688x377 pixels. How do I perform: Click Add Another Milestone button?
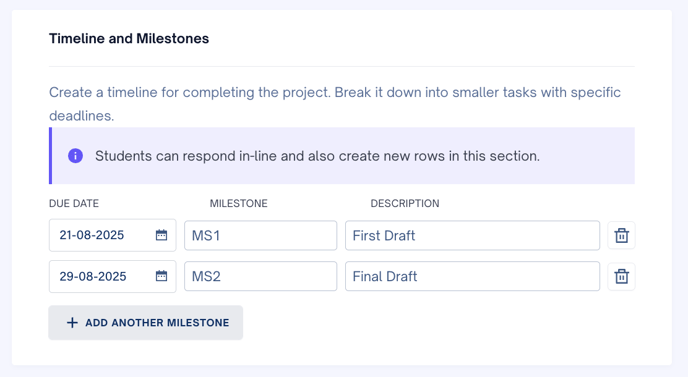click(x=146, y=323)
